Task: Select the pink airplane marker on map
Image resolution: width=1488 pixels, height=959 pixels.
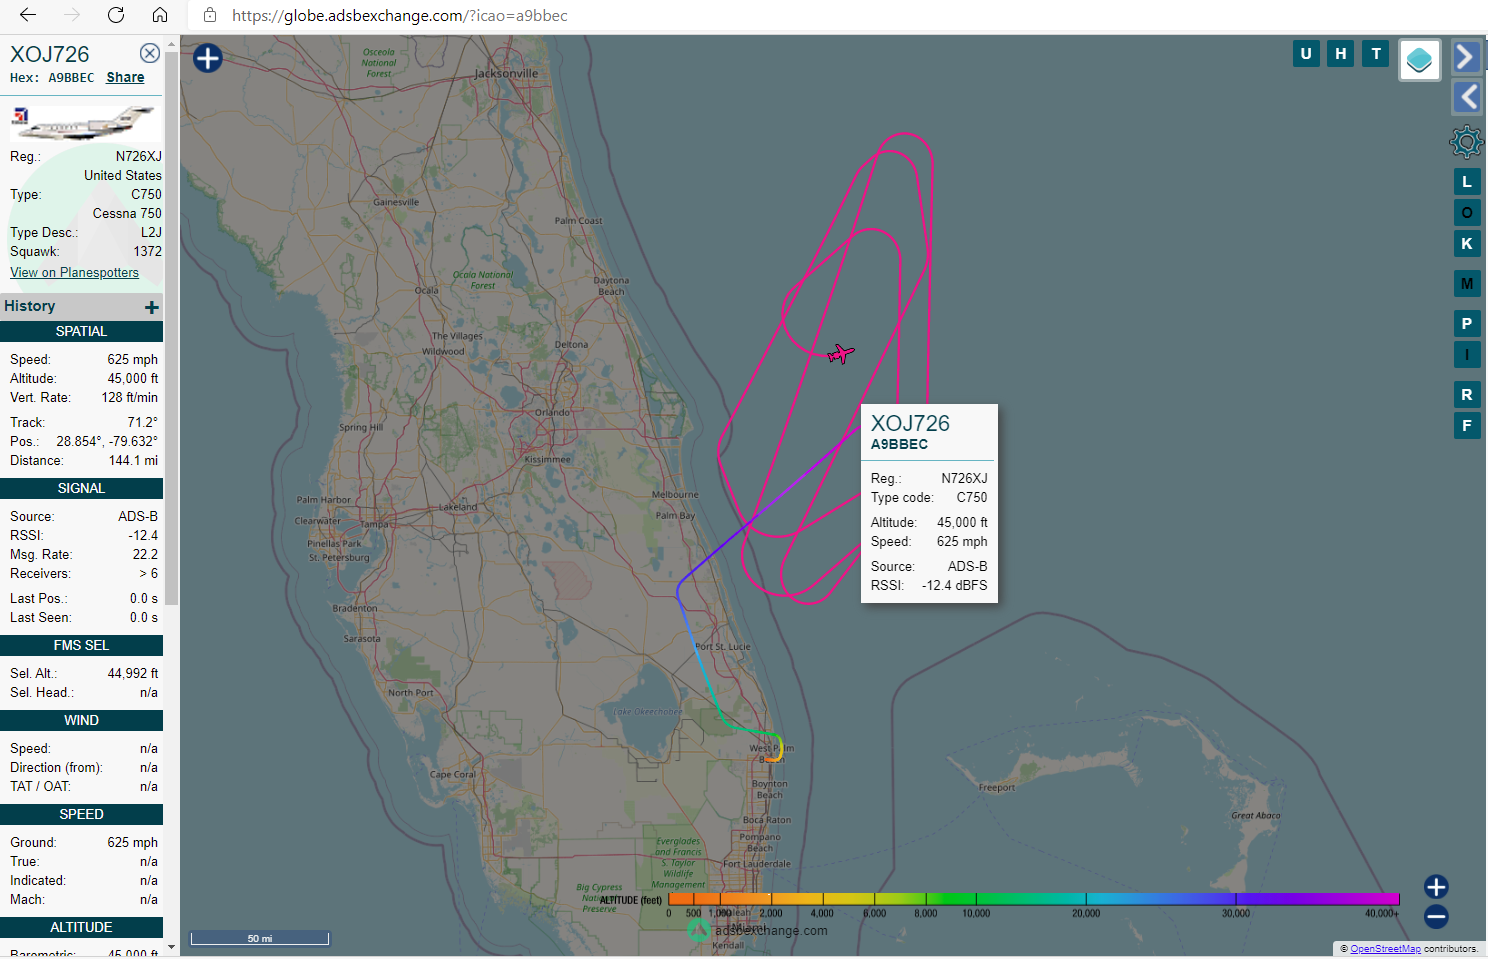Action: (841, 353)
